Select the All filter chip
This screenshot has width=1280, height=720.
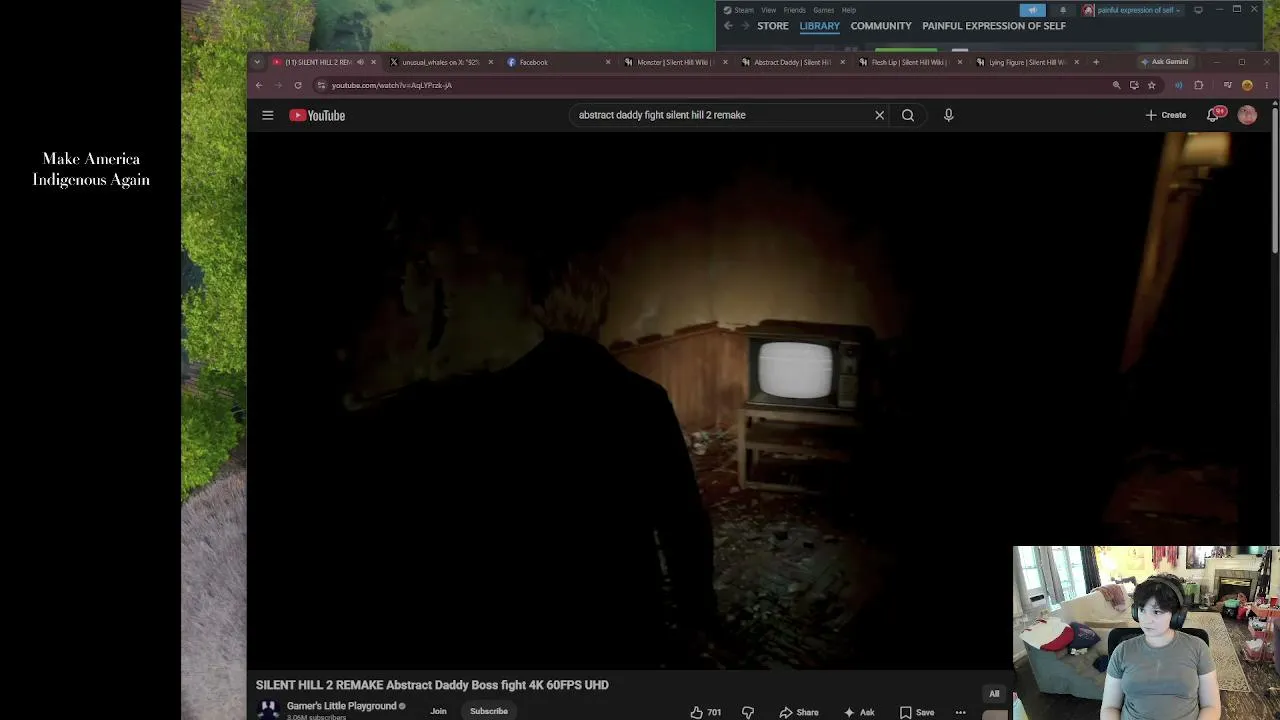click(x=994, y=694)
